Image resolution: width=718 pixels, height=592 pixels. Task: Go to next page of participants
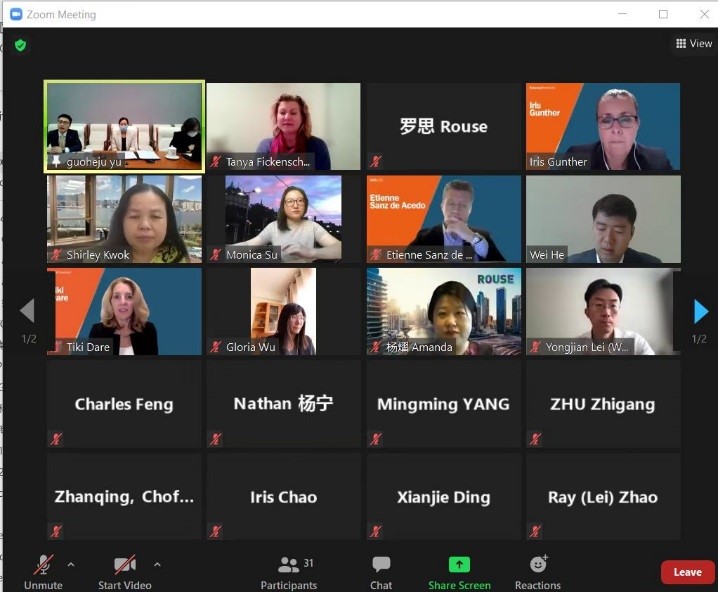701,311
